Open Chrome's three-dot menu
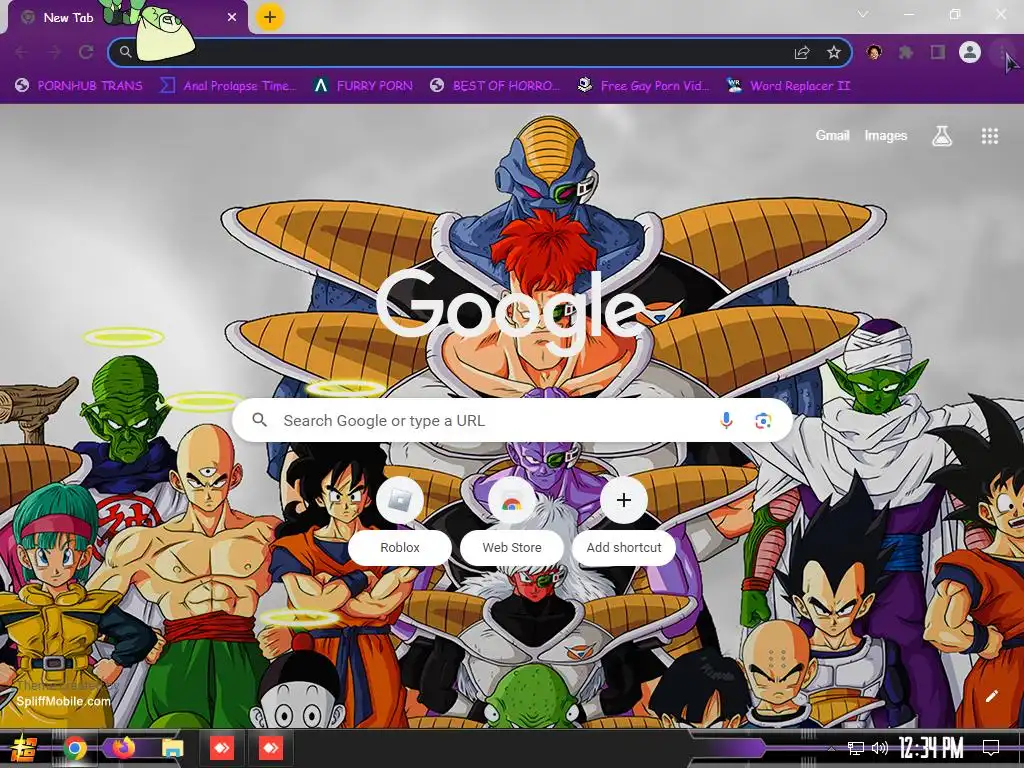This screenshot has width=1024, height=768. 1002,52
